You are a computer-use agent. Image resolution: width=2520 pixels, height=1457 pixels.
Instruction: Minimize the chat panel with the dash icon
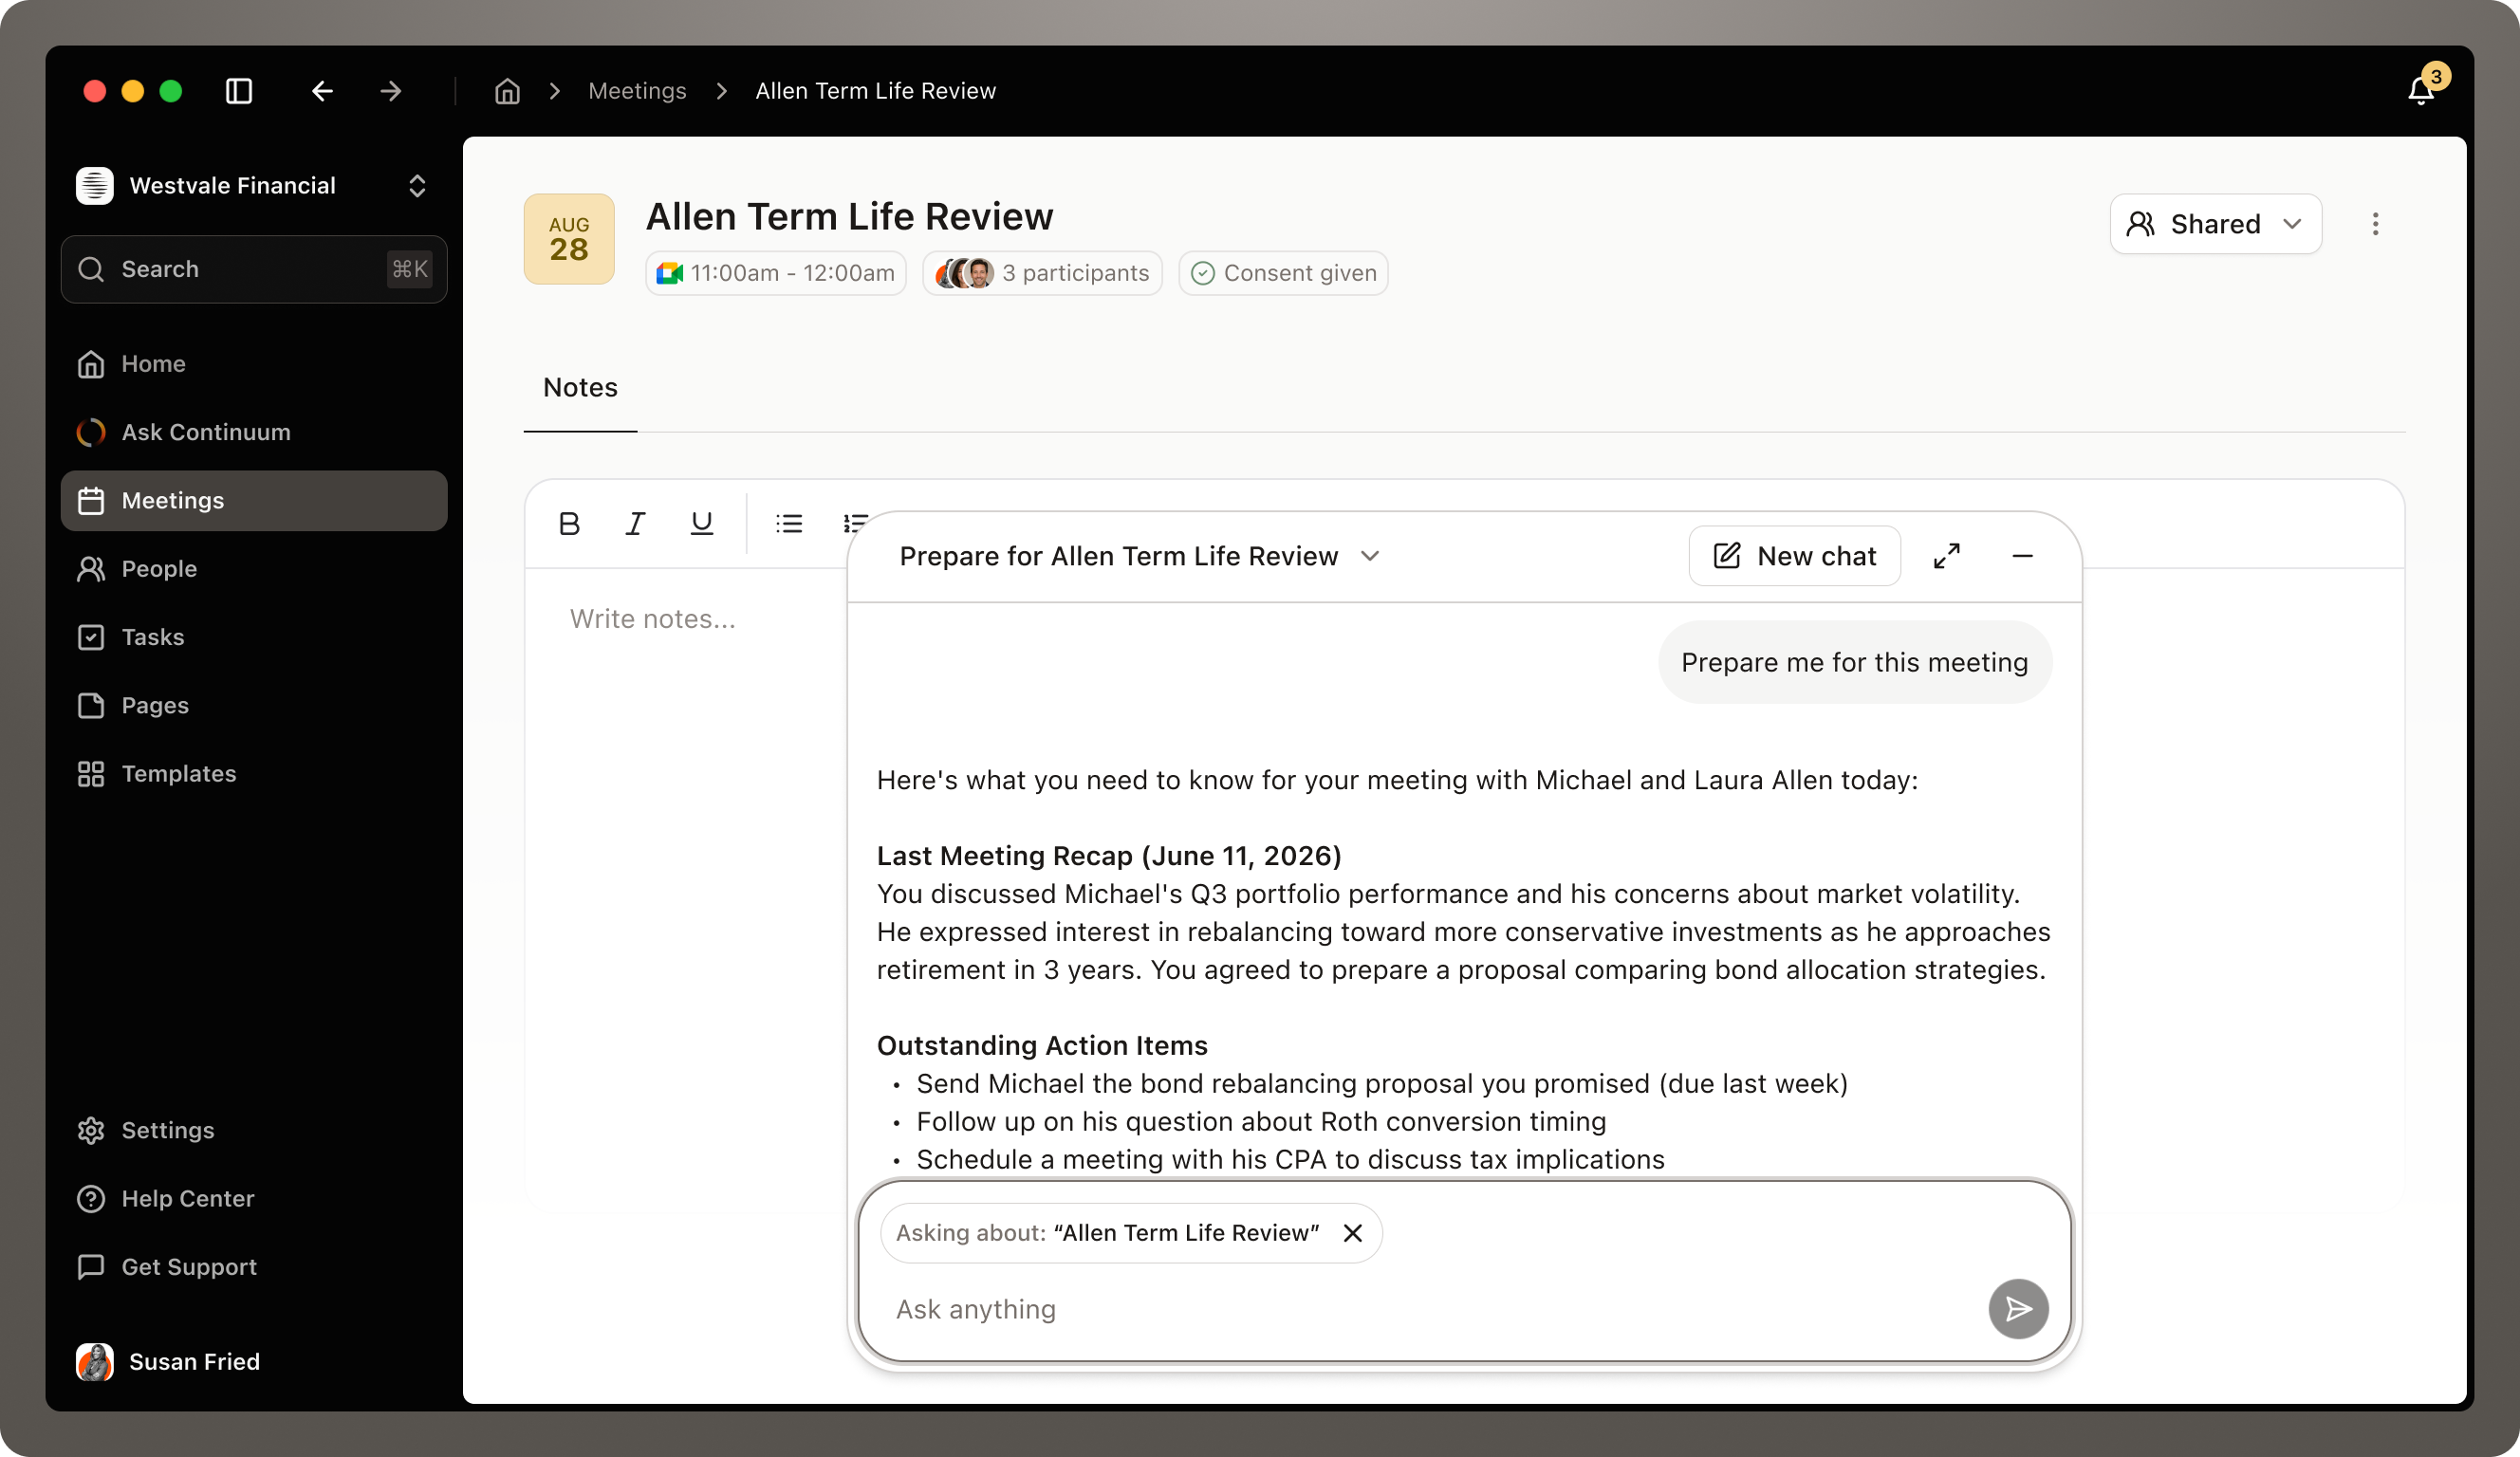coord(2022,556)
